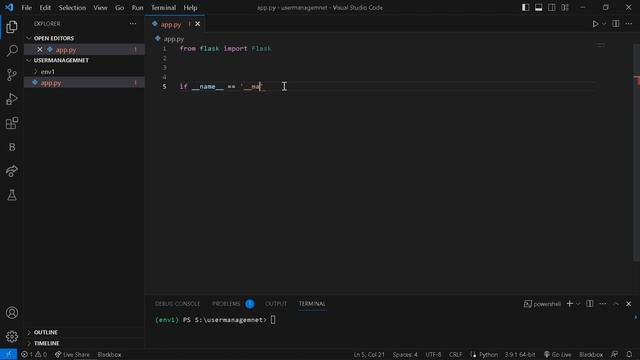Switch to the Output tab
This screenshot has height=360, width=640.
pos(276,304)
